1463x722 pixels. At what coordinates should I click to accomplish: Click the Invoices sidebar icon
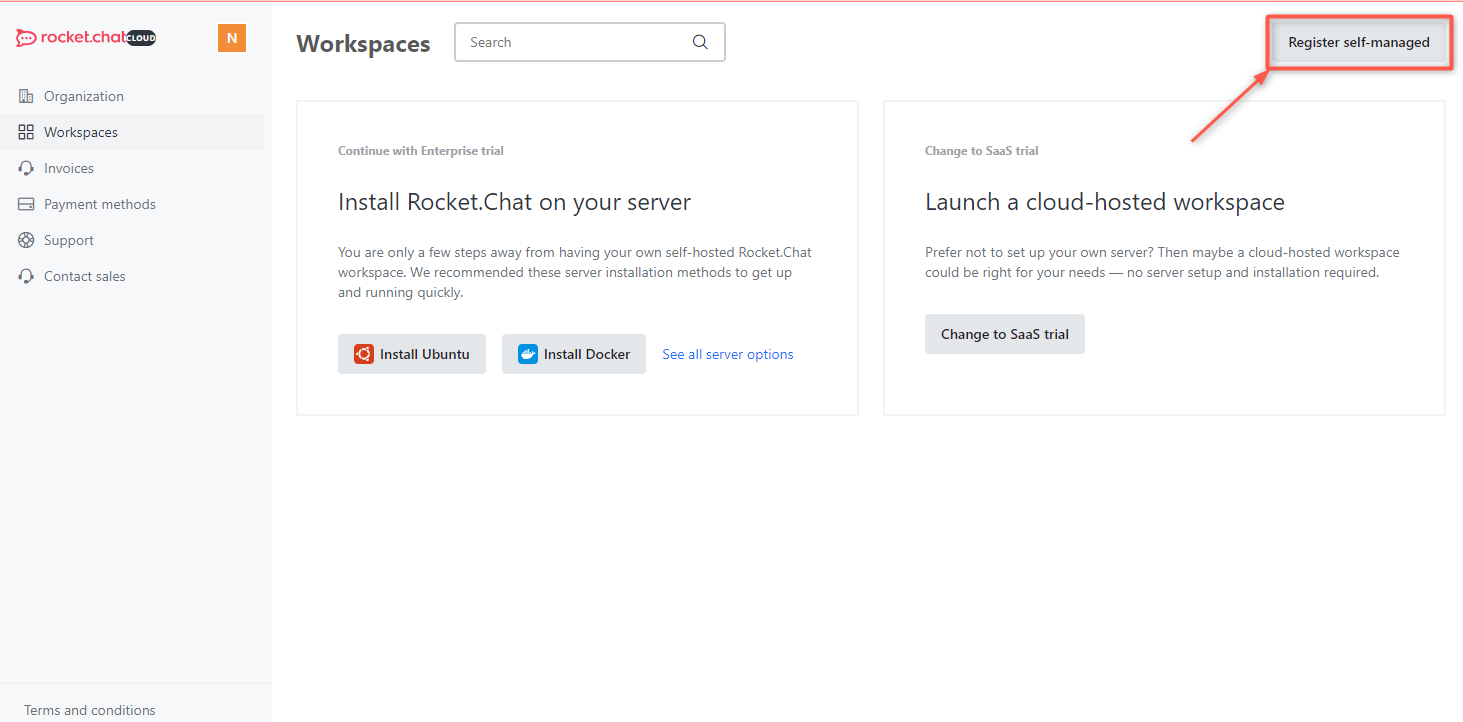tap(26, 168)
